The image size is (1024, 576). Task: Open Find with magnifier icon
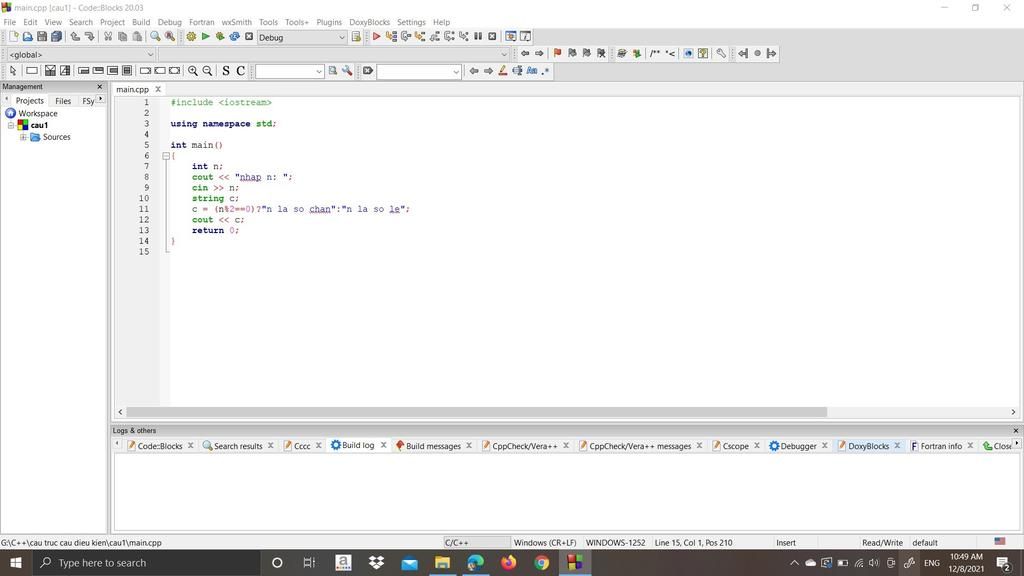click(155, 37)
